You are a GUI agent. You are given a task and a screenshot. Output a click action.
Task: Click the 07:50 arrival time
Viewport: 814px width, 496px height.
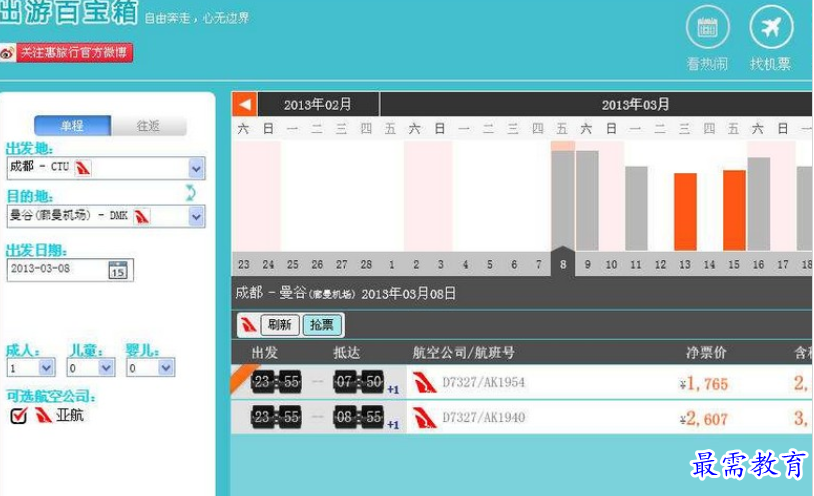(x=359, y=382)
